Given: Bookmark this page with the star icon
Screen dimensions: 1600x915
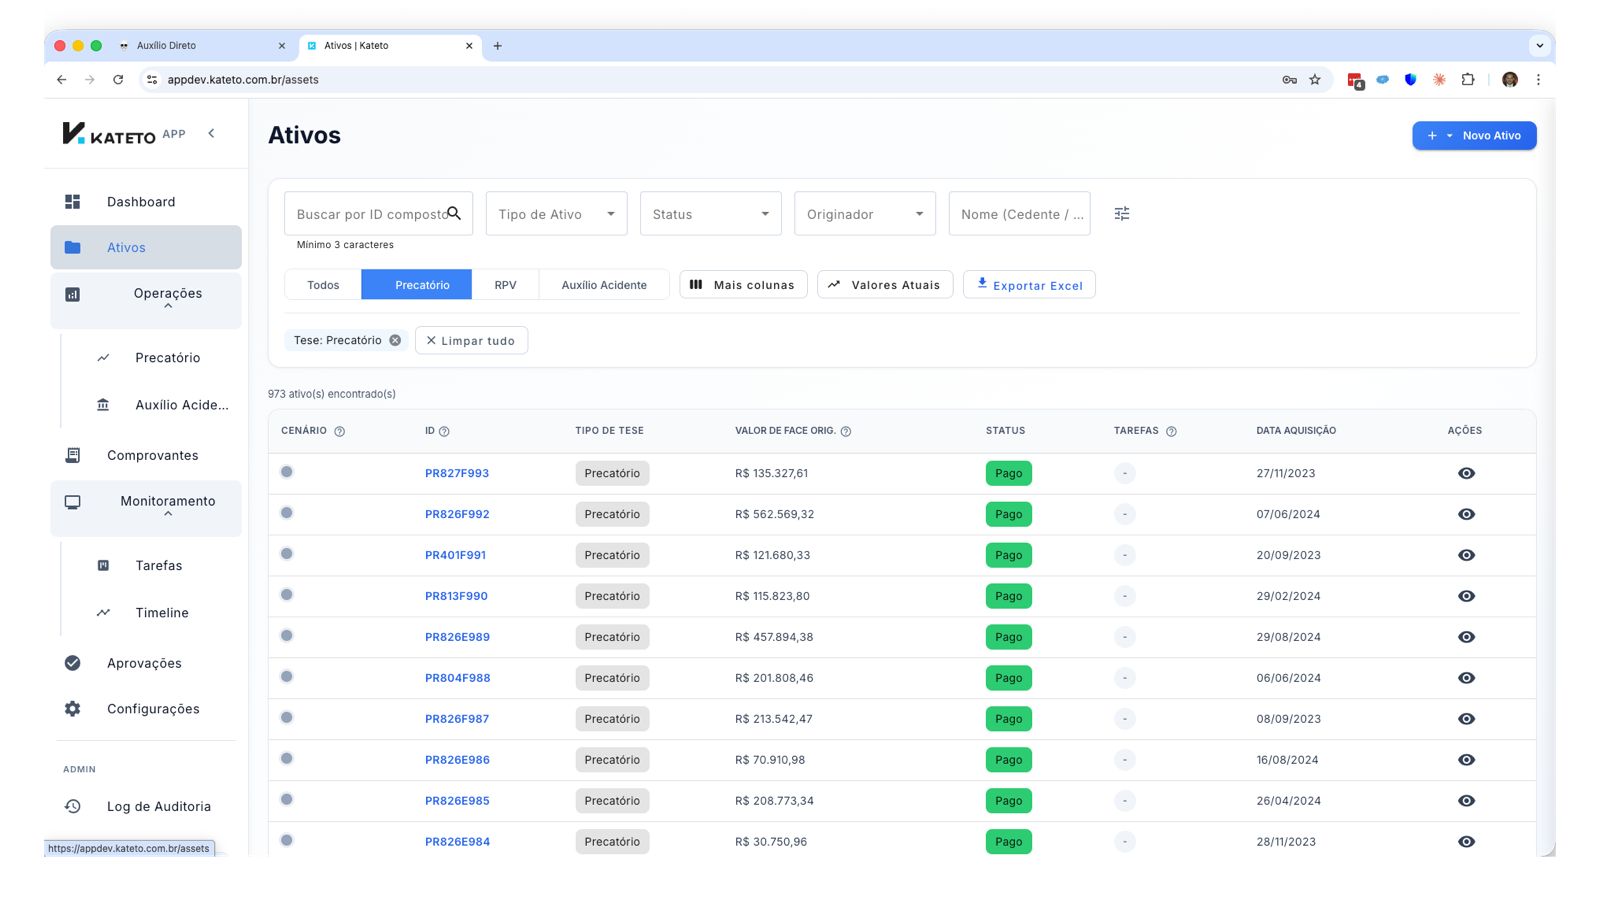Looking at the screenshot, I should pos(1315,80).
